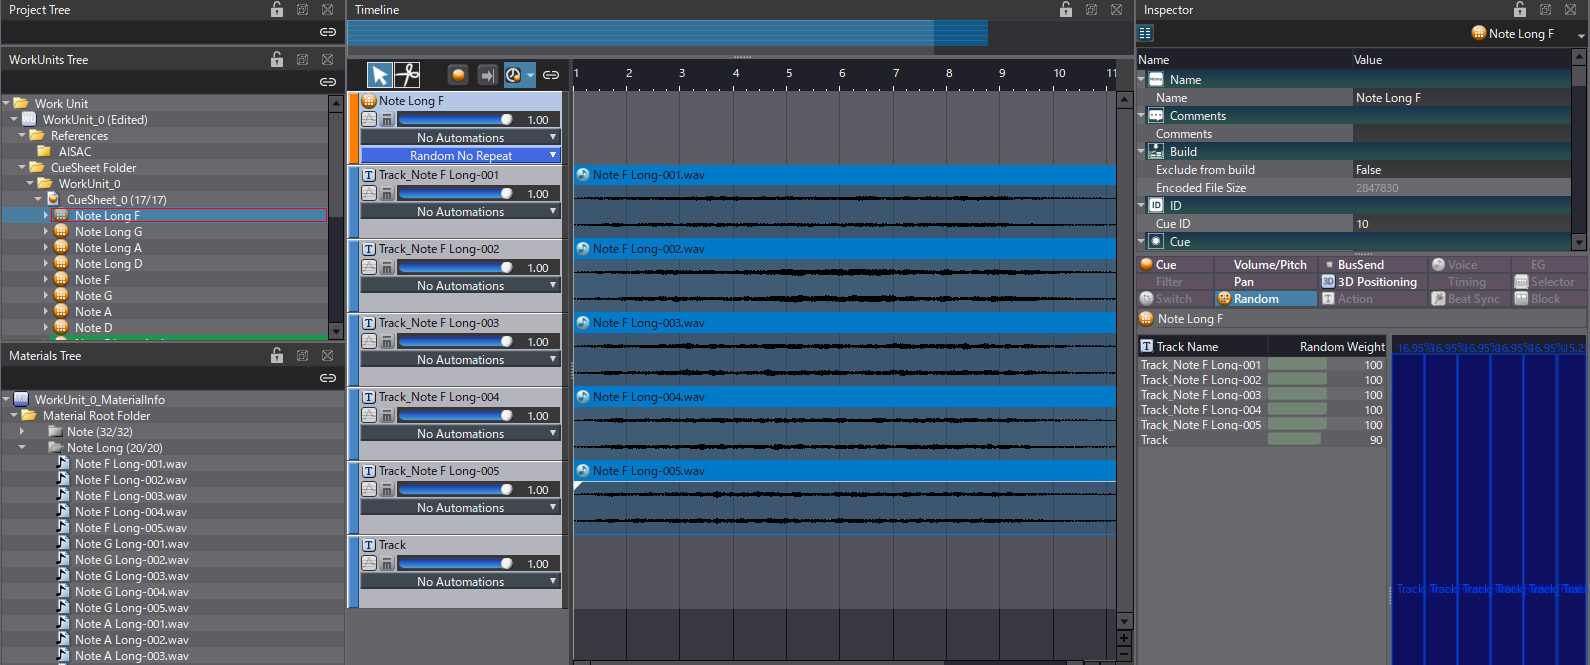The width and height of the screenshot is (1590, 665).
Task: Expand Note (32/32) materials folder
Action: click(x=22, y=432)
